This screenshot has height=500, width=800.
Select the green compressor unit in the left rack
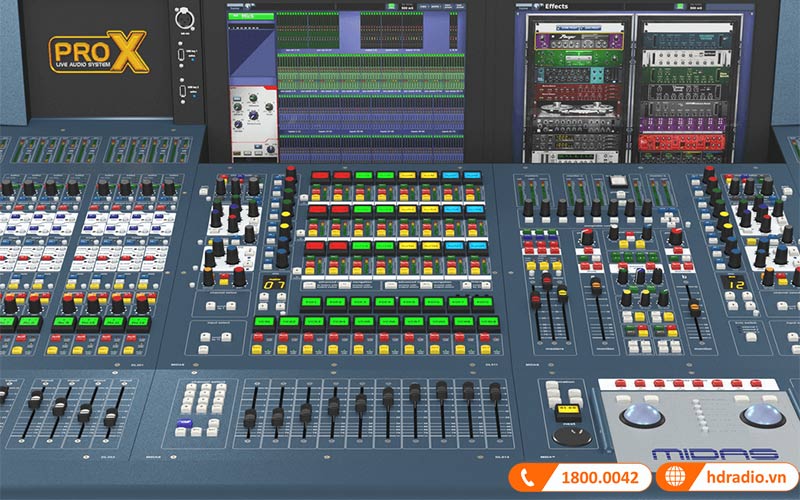[578, 58]
